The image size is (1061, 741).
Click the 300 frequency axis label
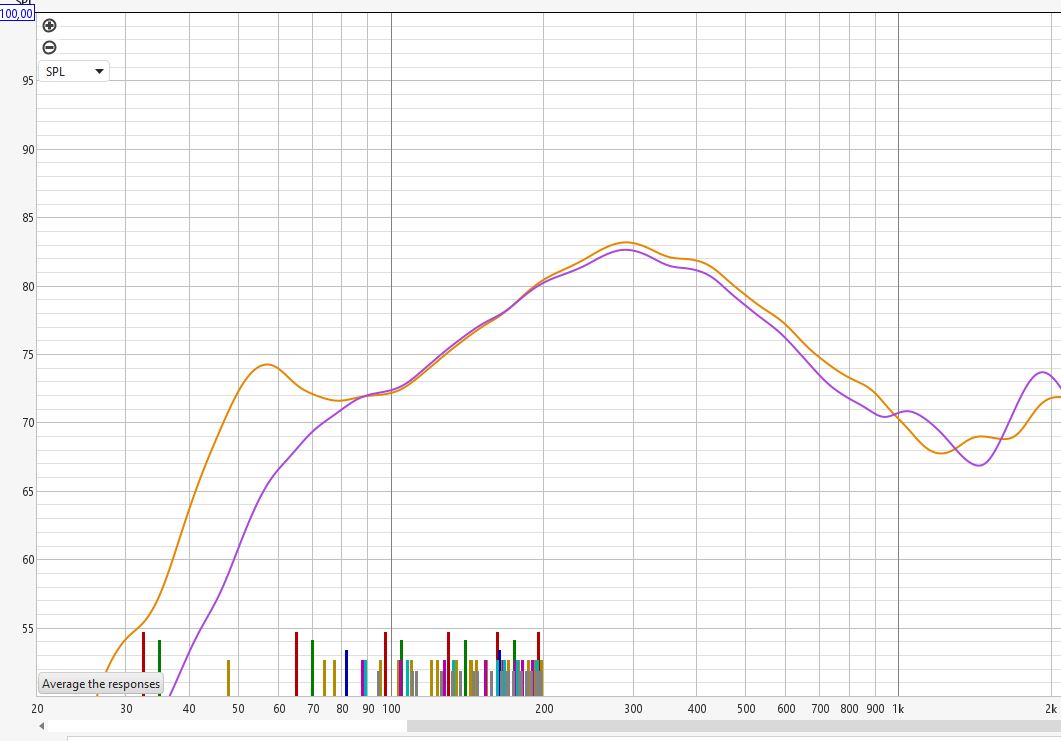tap(633, 709)
